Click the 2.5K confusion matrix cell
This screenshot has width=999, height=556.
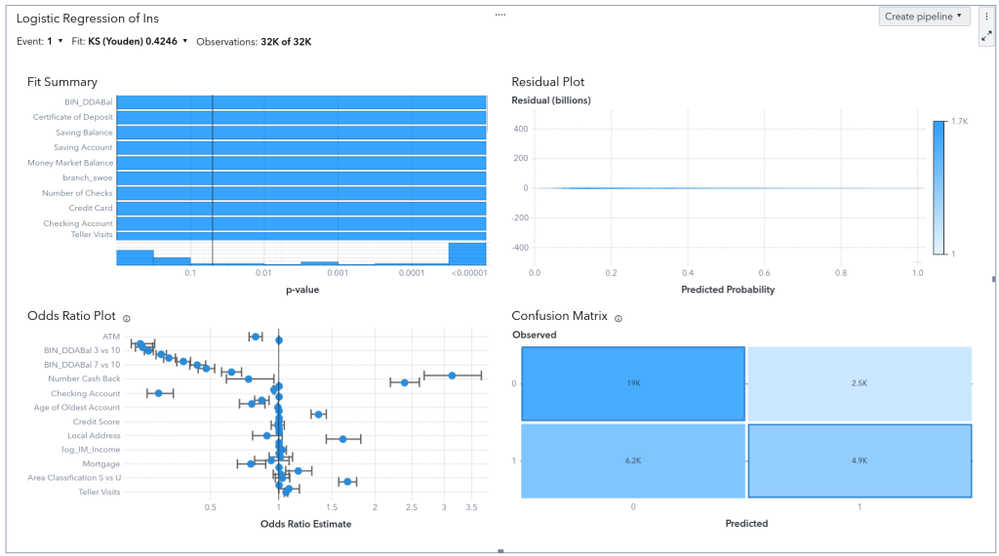859,383
